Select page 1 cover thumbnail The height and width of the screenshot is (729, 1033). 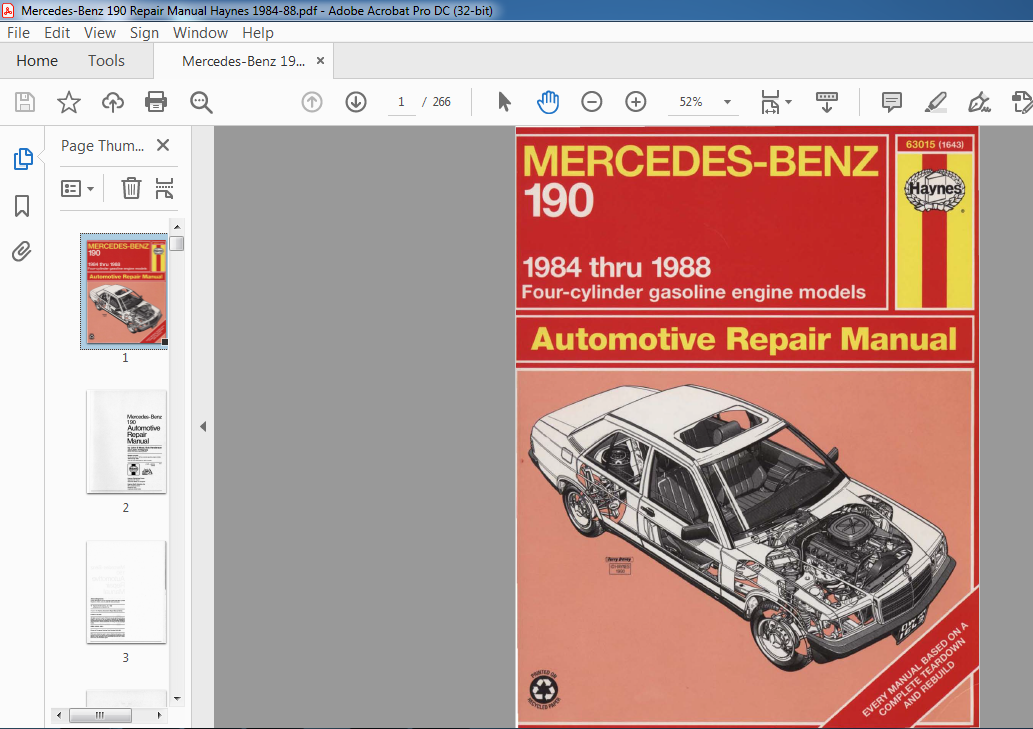[124, 290]
